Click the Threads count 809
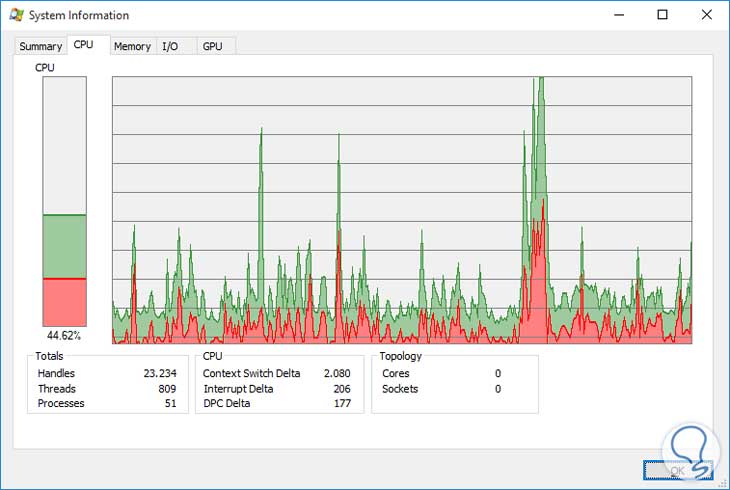Viewport: 730px width, 490px height. coord(167,388)
